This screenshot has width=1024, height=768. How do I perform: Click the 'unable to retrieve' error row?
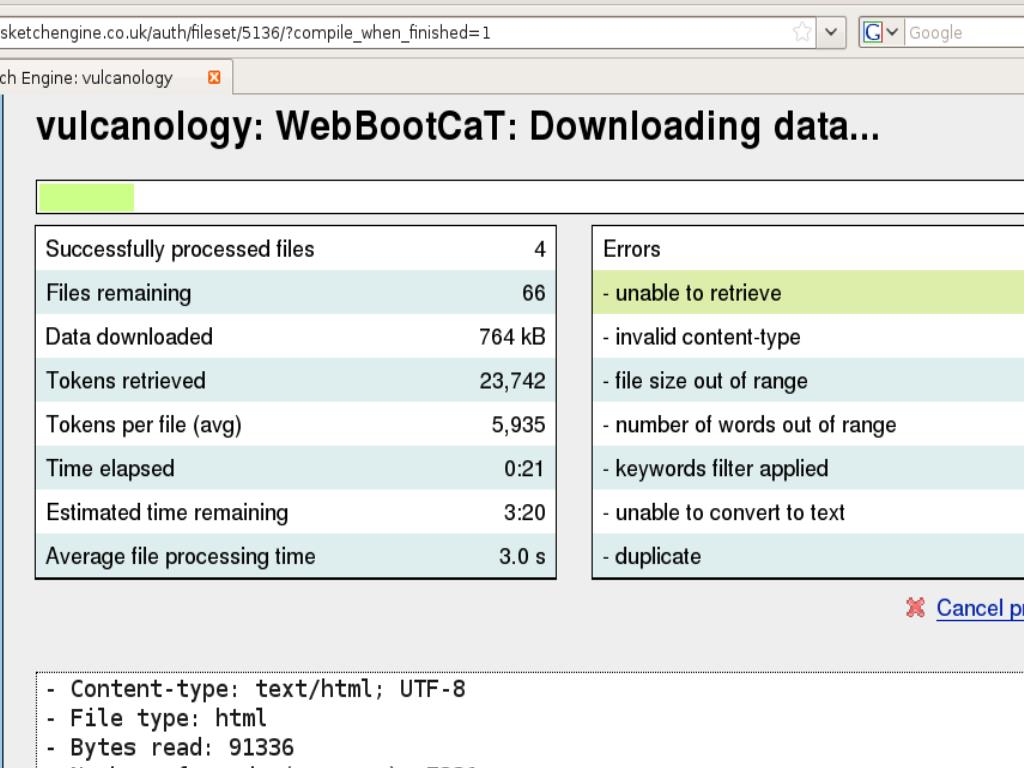click(808, 293)
